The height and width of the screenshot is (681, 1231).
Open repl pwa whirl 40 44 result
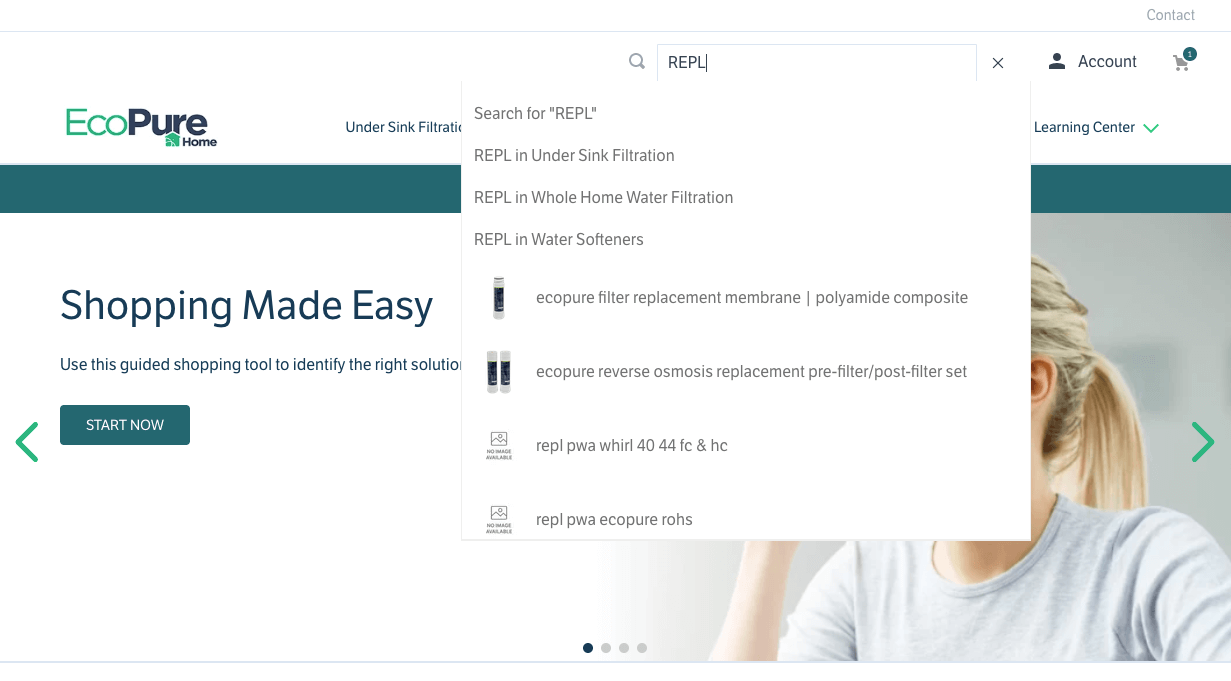632,445
